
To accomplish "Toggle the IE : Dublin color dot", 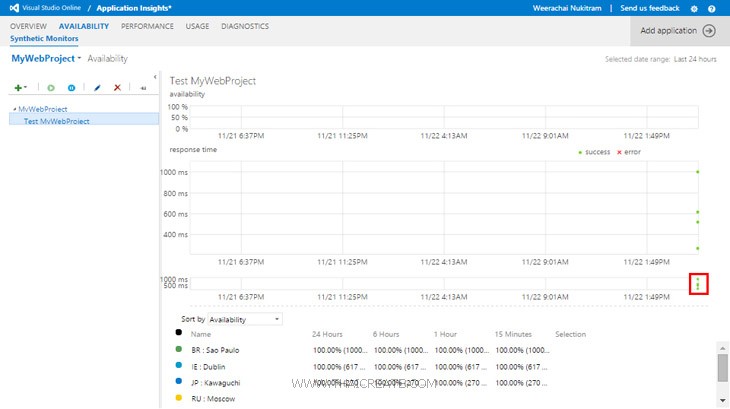I will [178, 365].
